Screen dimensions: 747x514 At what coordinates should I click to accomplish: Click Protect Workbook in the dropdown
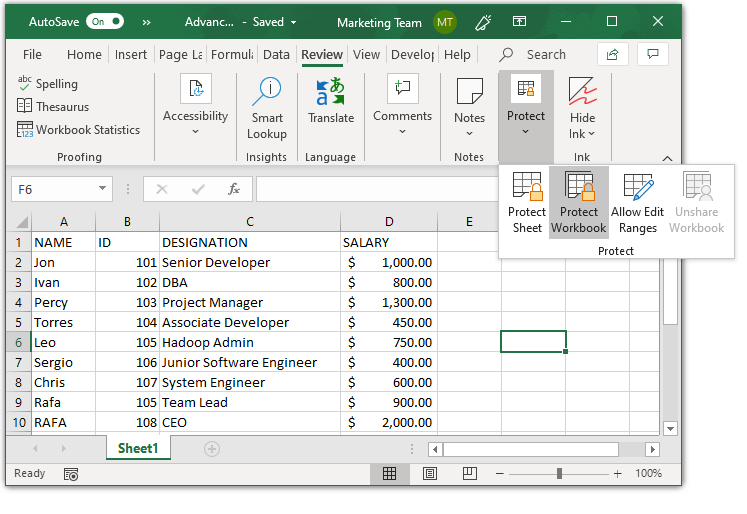pos(578,202)
